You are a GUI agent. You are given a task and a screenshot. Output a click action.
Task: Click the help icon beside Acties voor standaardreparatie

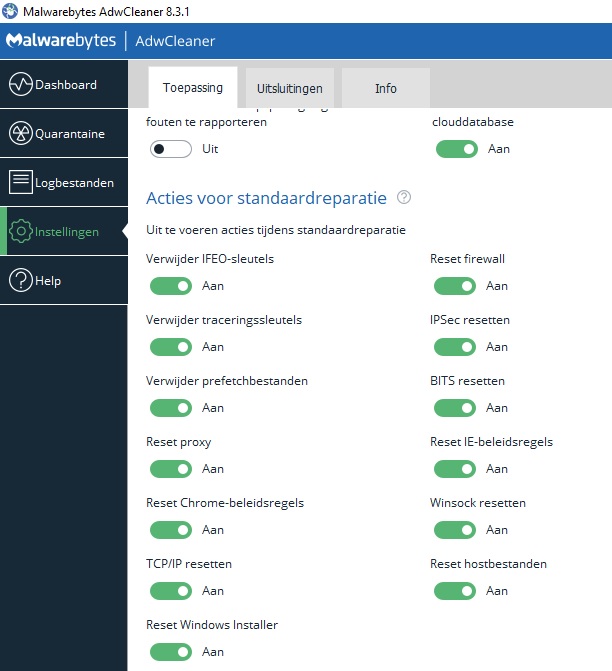pyautogui.click(x=404, y=197)
